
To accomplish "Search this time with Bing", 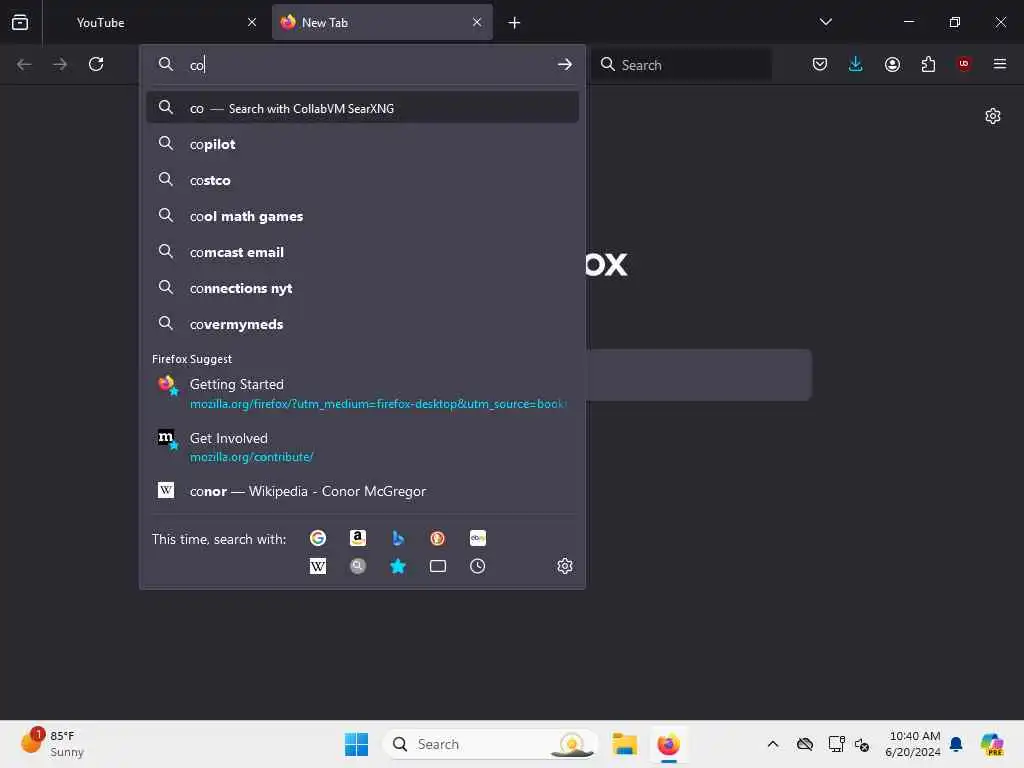I will (x=398, y=538).
